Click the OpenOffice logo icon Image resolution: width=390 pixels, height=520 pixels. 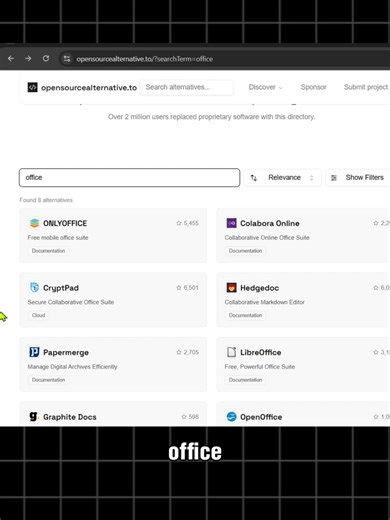231,416
